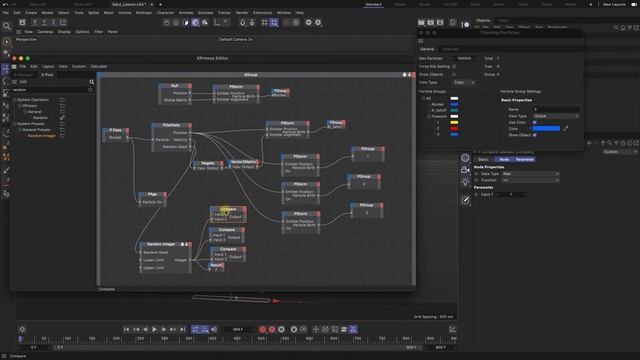Click the light bulb icon in side strip
The height and width of the screenshot is (360, 640).
click(x=465, y=182)
